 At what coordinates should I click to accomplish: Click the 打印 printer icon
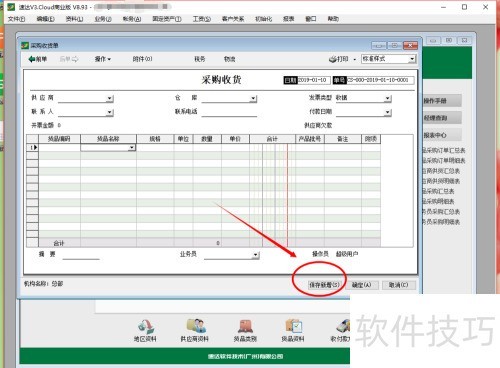(332, 59)
